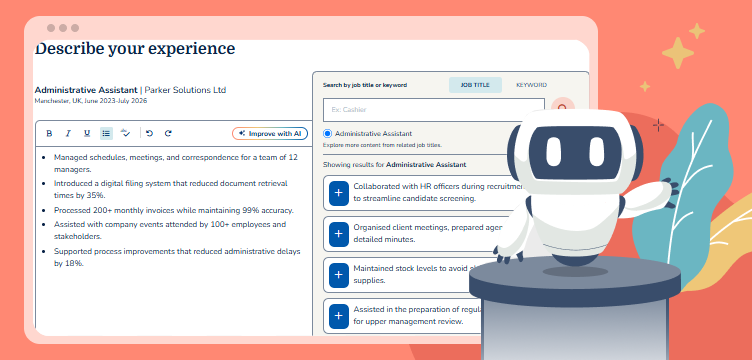Screen dimensions: 752x360
Task: Add the 'Collaborated with HR officers' suggestion
Action: [x=339, y=193]
